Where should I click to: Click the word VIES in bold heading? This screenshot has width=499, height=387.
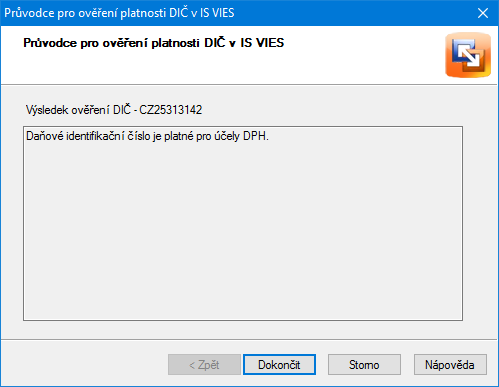coord(270,43)
